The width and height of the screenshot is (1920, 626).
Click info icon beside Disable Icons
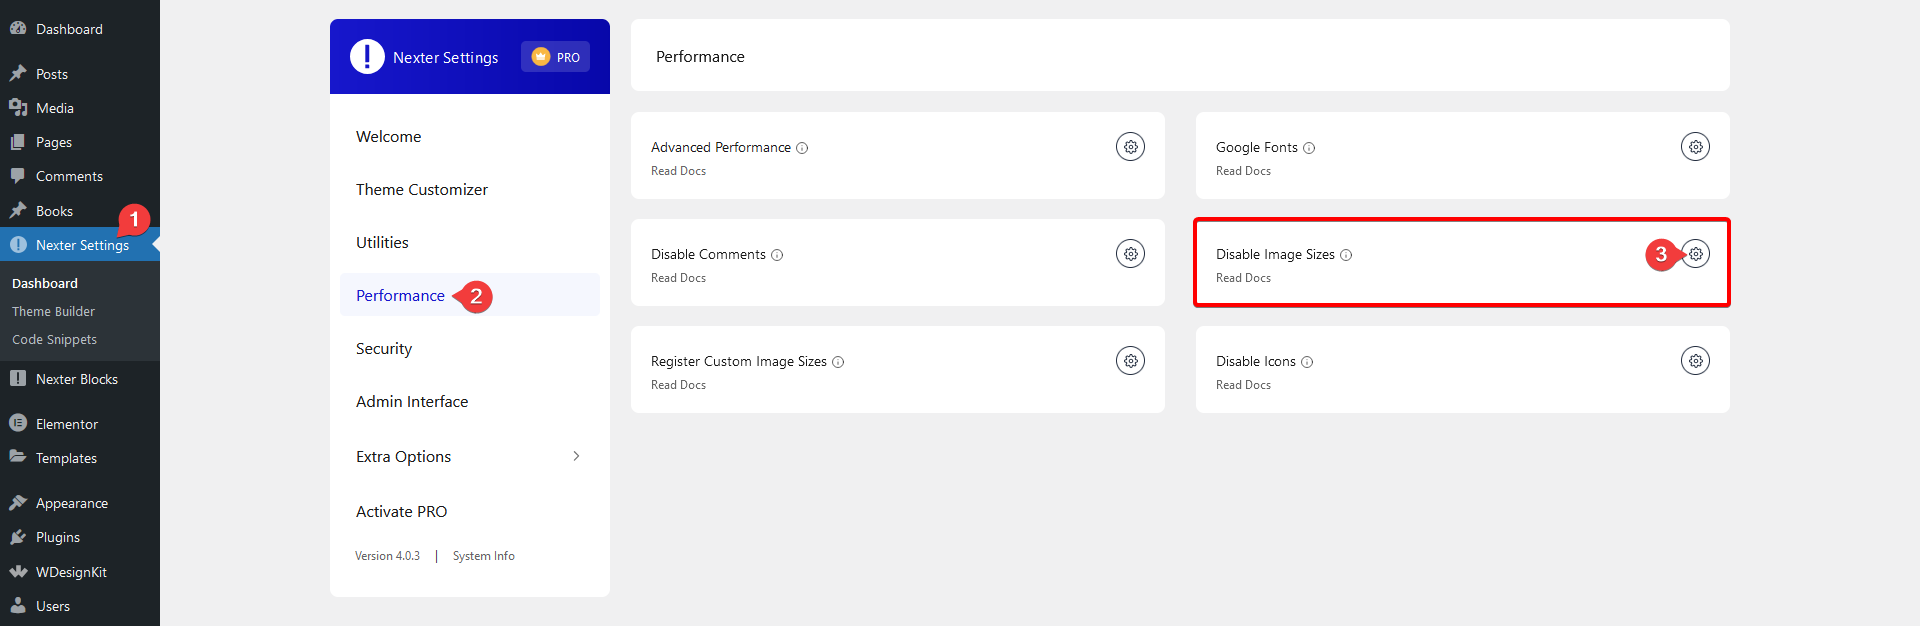[x=1307, y=362]
